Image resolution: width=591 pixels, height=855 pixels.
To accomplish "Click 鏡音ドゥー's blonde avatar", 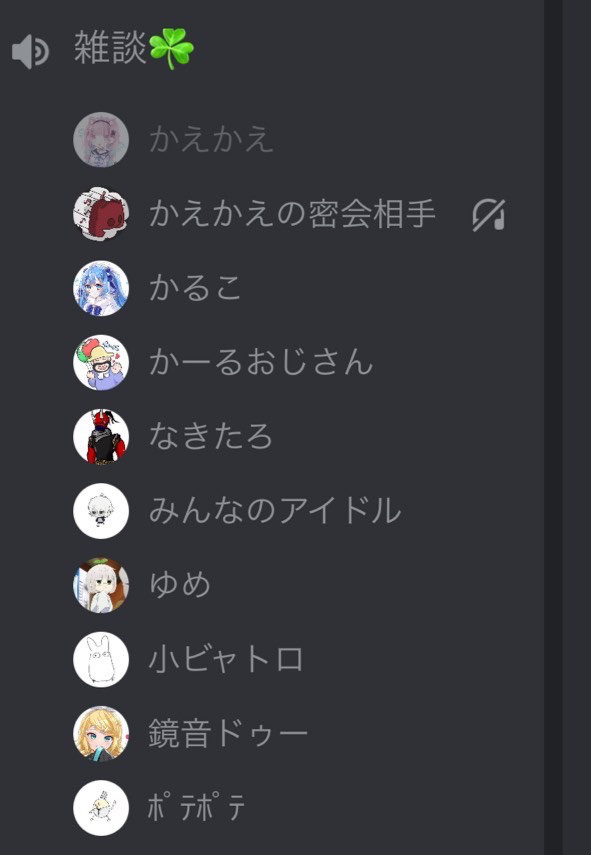I will point(101,733).
